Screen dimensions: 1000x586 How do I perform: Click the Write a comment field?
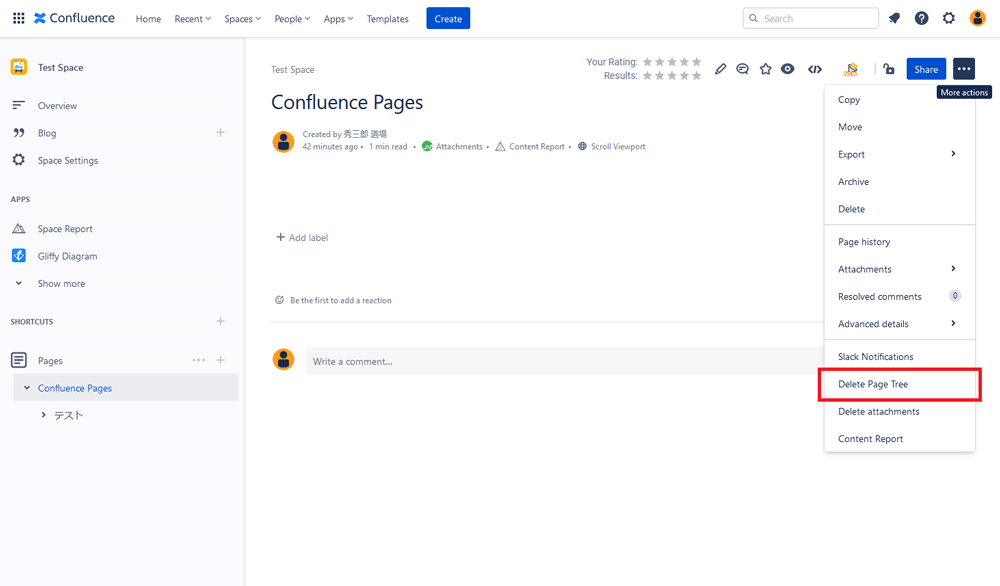pos(564,361)
